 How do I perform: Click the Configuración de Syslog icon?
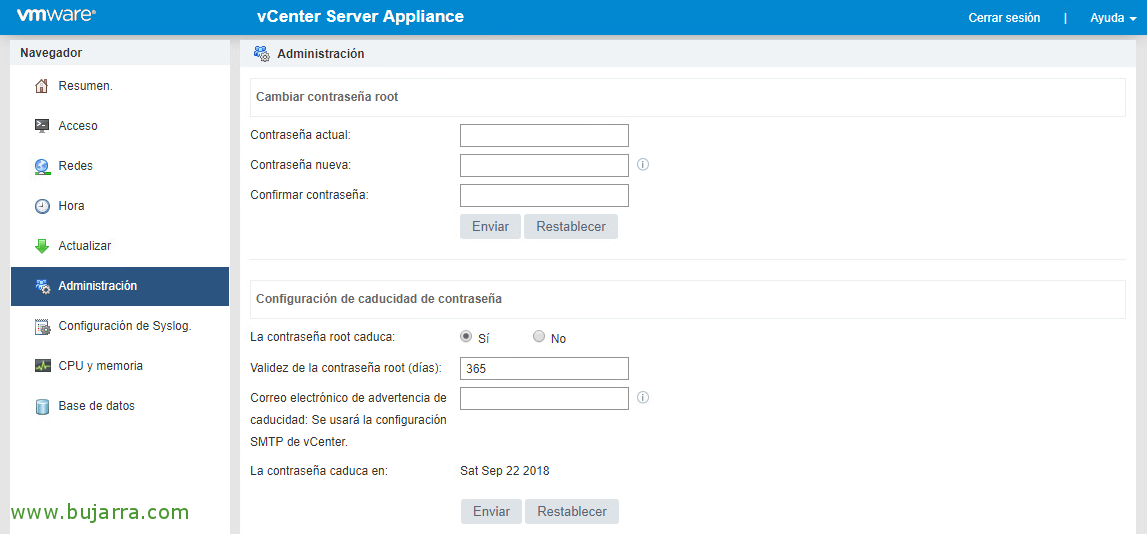click(42, 326)
